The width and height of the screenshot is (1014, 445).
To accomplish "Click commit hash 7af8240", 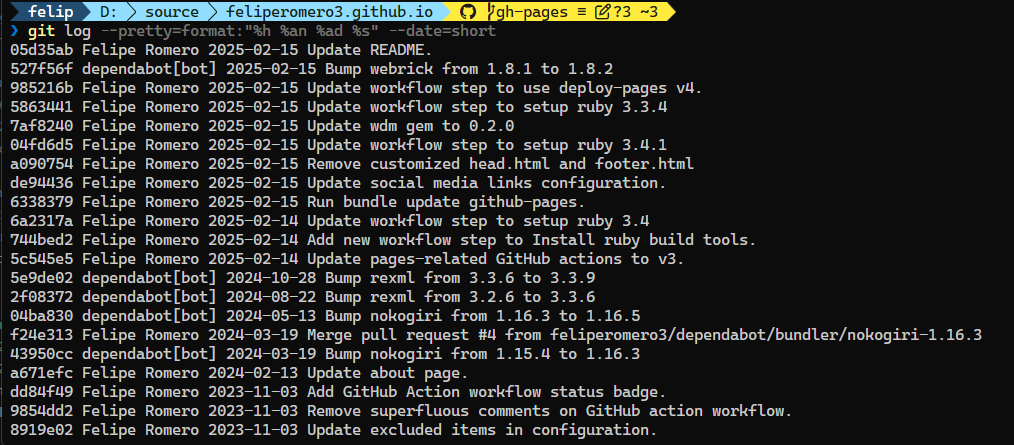I will (x=41, y=126).
